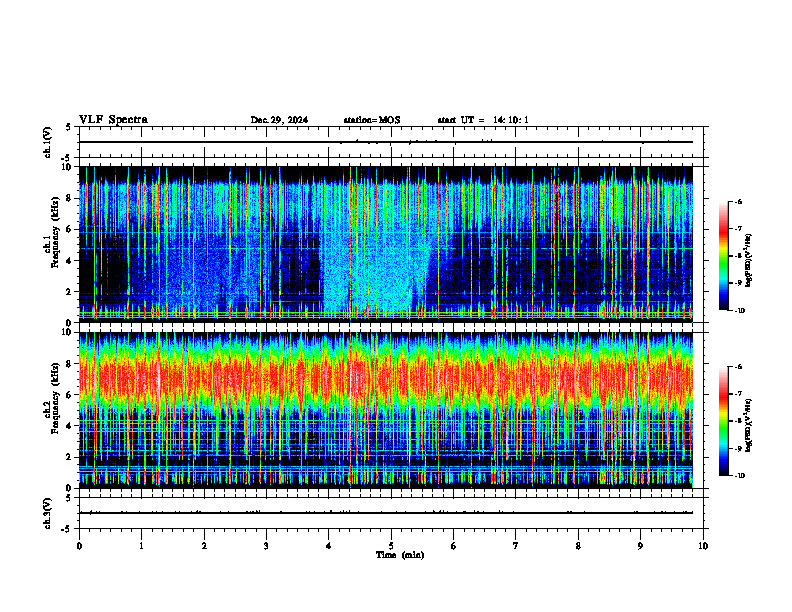This screenshot has width=792, height=612.
Task: Click the ch.1 color bar log(PSD) label
Action: 749,260
